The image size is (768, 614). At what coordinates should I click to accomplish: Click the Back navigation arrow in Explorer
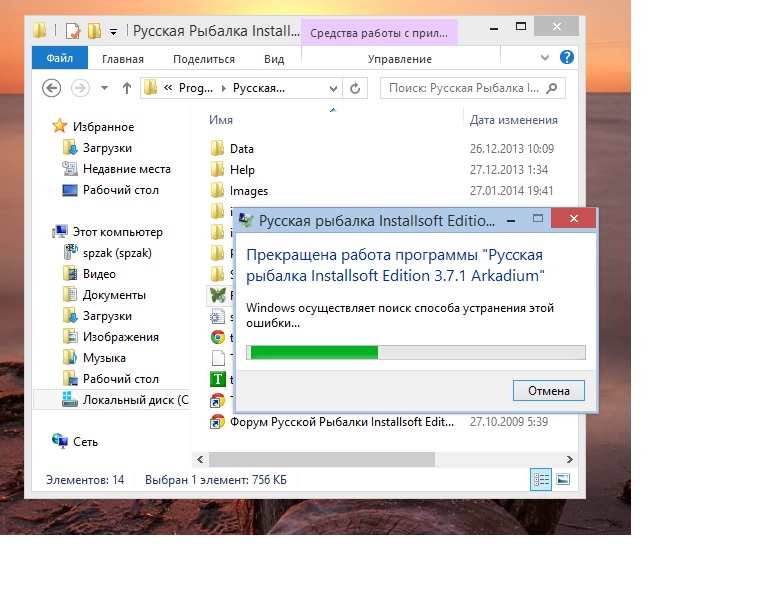click(51, 88)
